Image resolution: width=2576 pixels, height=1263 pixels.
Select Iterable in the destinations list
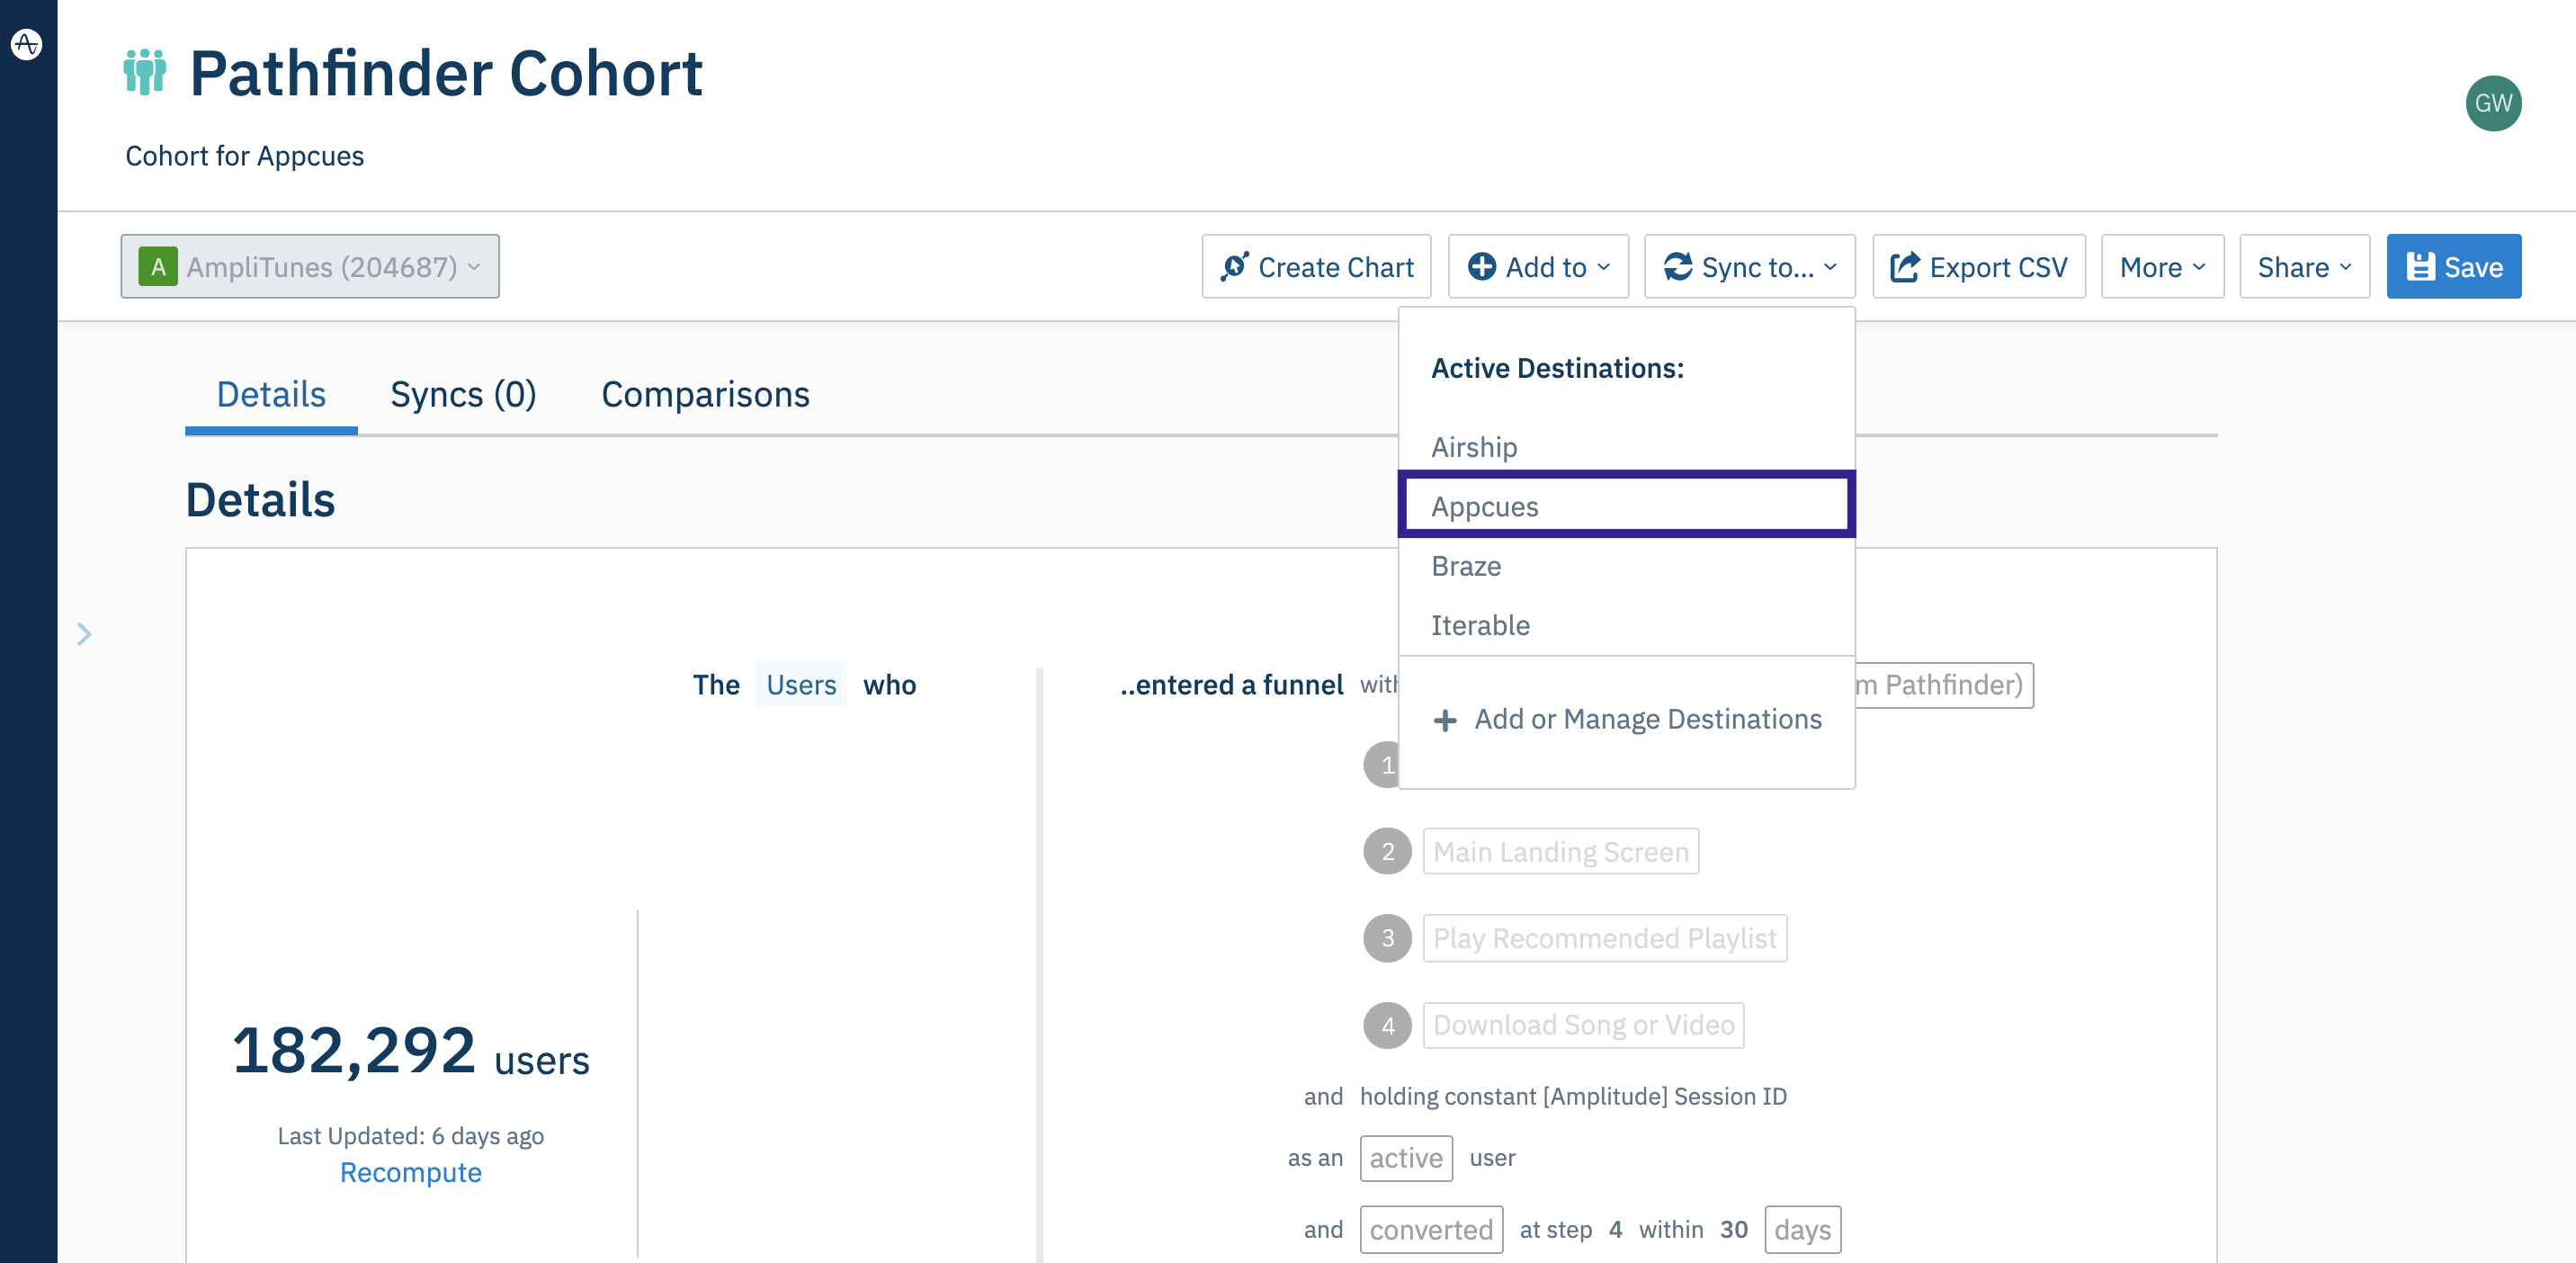pos(1480,625)
